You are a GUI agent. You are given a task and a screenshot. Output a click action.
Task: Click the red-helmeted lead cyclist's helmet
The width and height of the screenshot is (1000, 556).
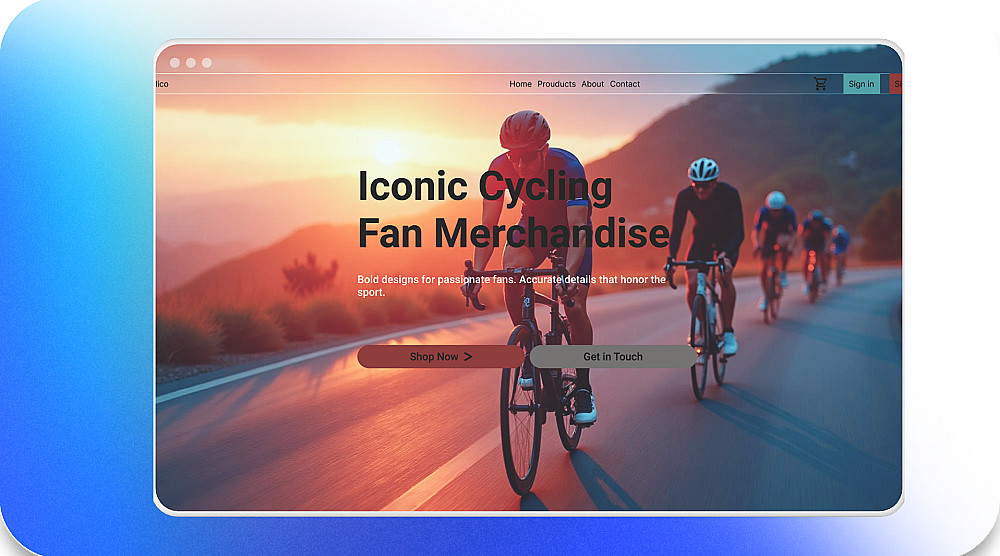click(524, 129)
